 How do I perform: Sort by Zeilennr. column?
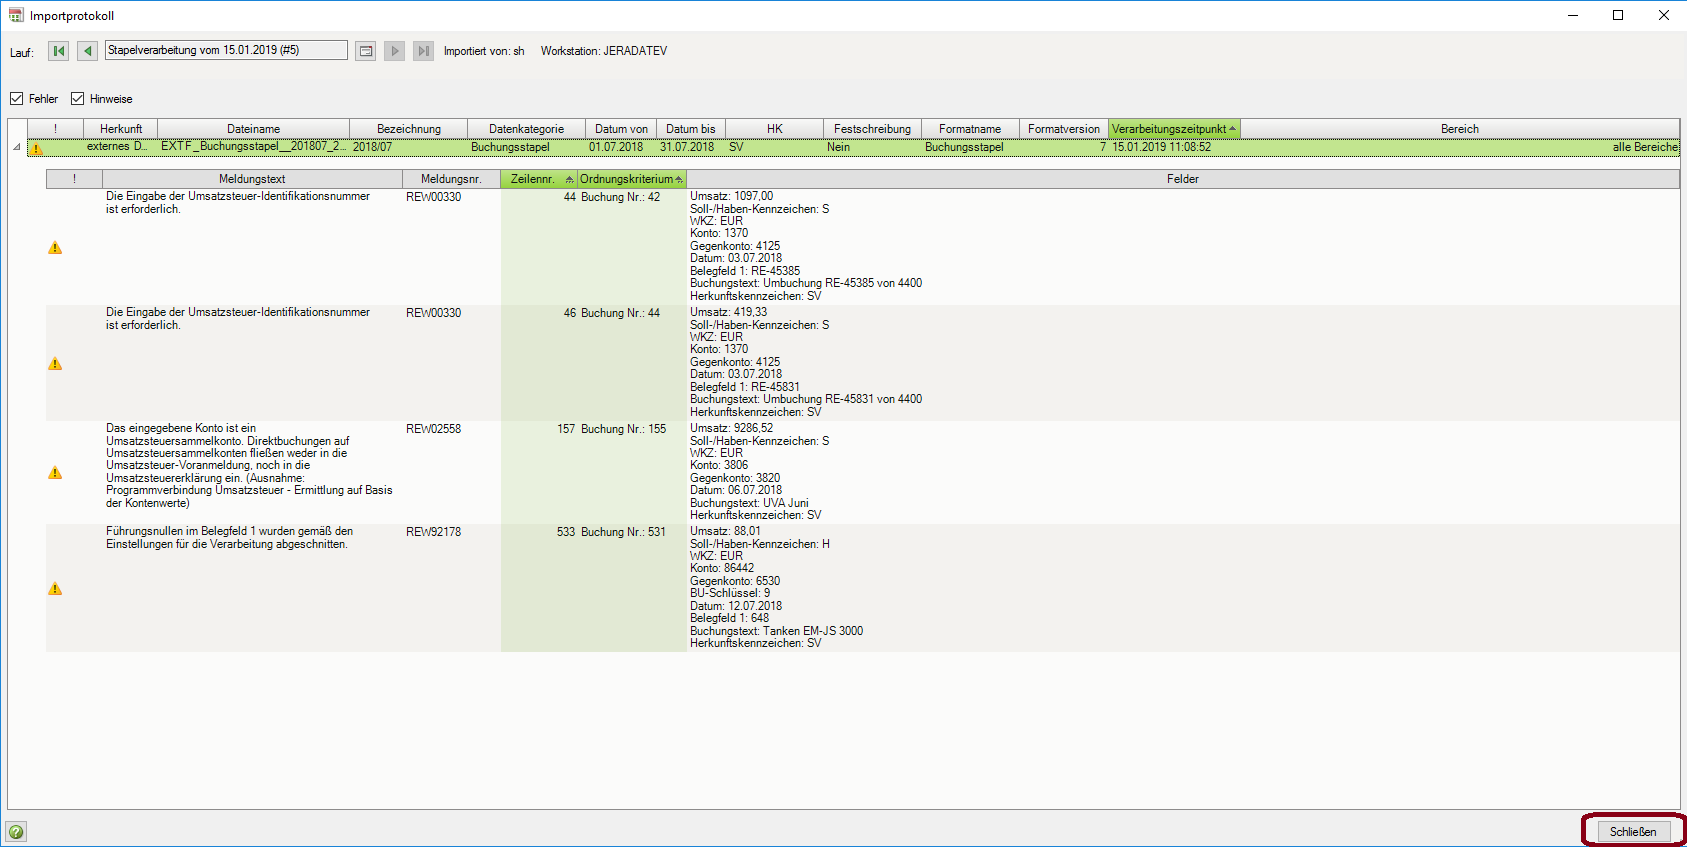[538, 179]
